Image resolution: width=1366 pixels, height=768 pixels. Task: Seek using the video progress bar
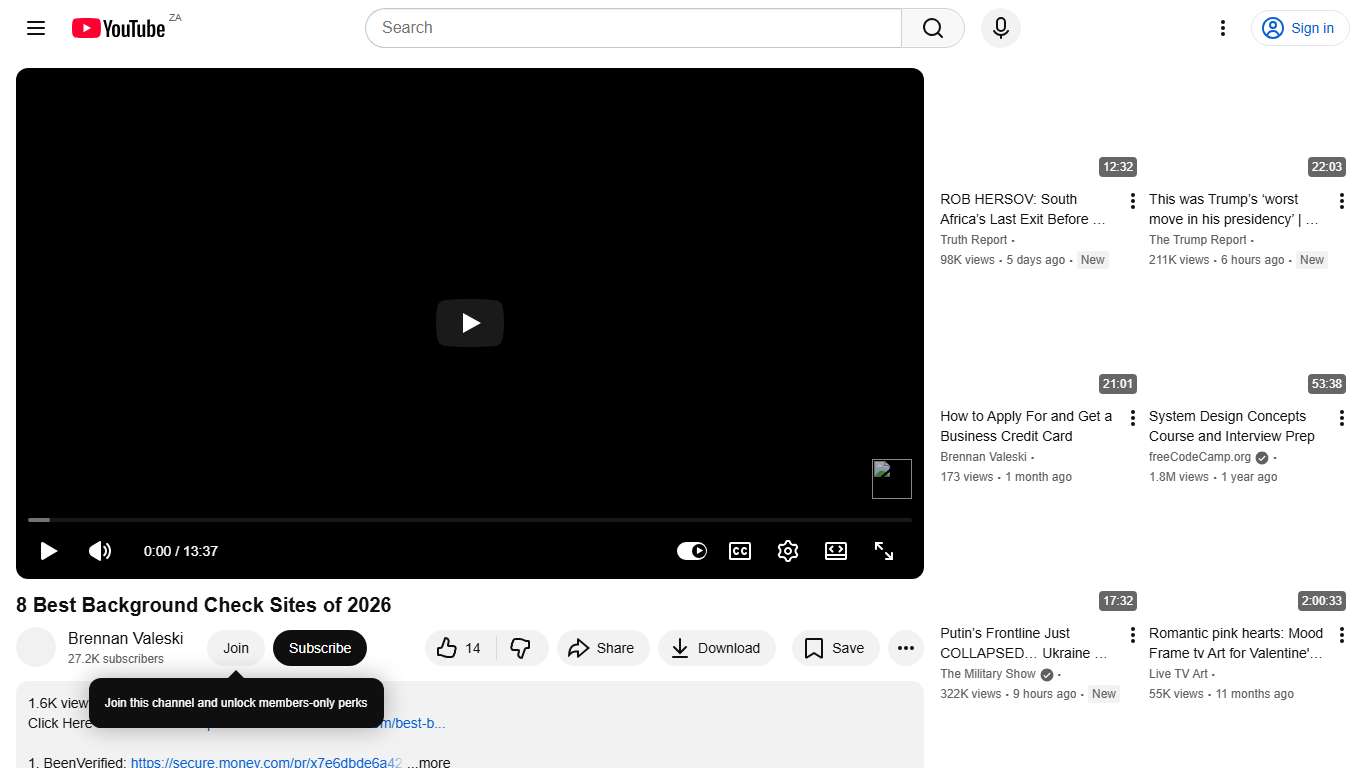470,520
